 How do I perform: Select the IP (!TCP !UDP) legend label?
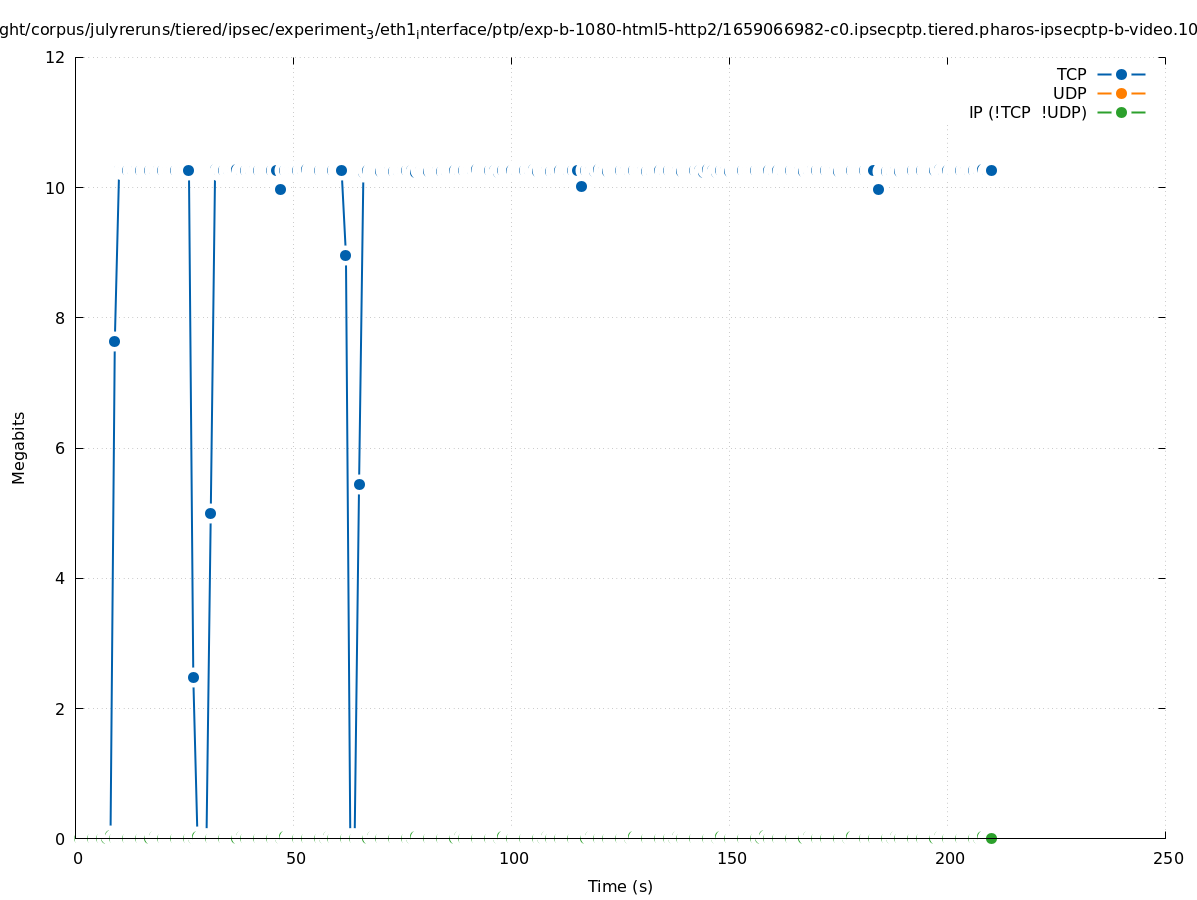pos(1027,112)
